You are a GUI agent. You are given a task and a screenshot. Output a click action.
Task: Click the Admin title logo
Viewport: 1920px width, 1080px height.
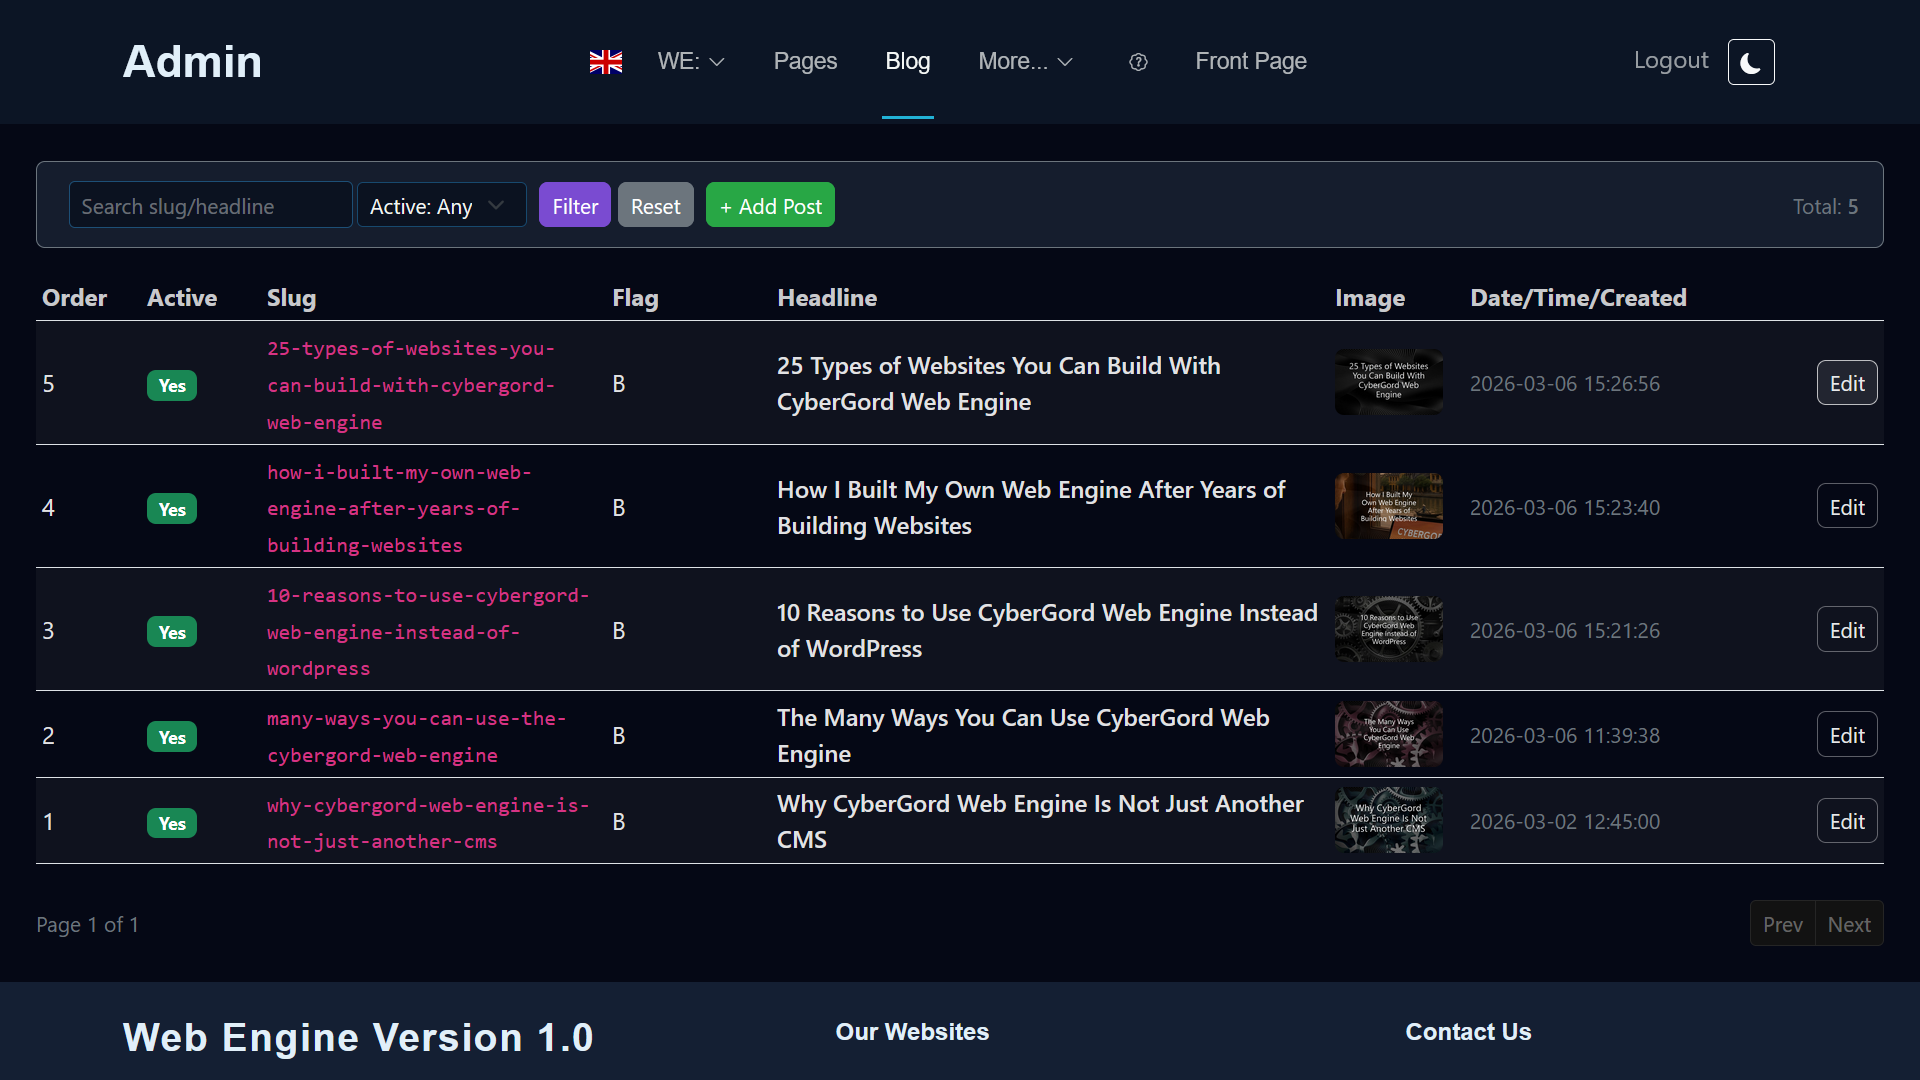coord(192,62)
